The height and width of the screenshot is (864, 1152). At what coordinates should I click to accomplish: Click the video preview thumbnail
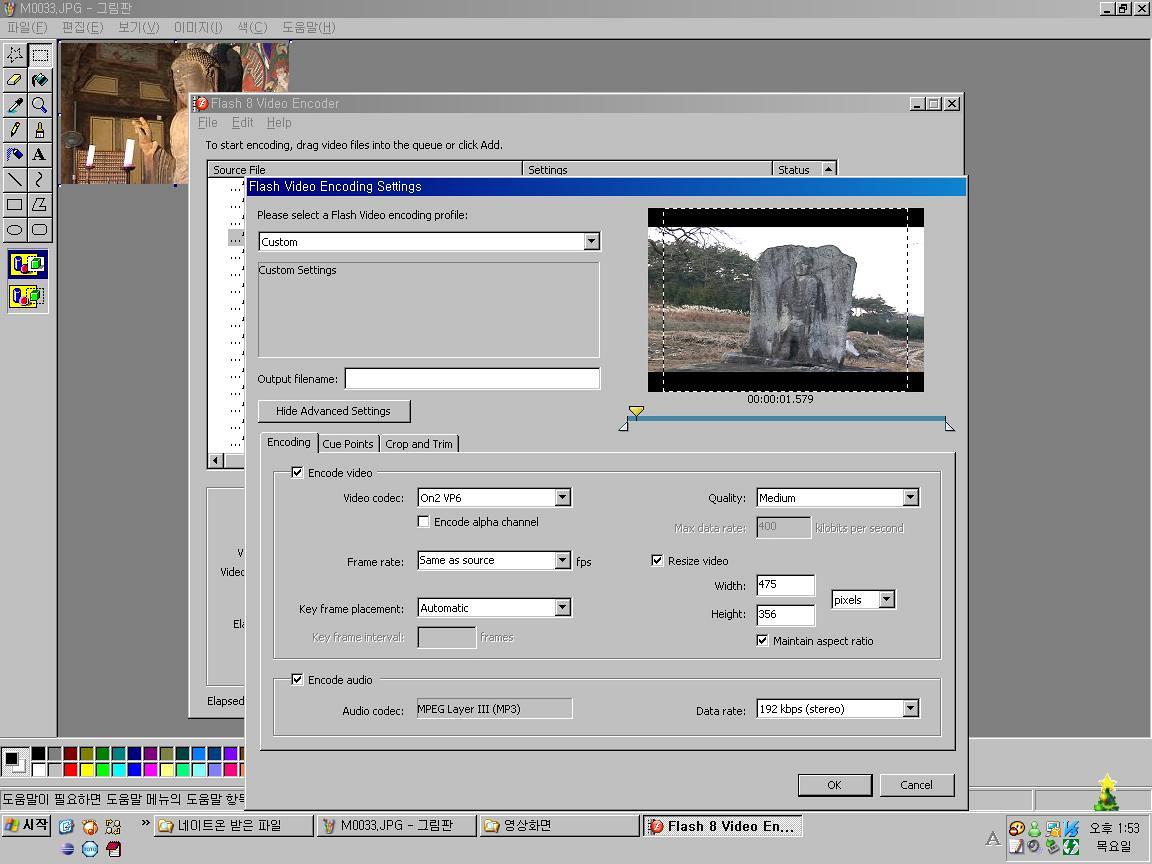[785, 300]
